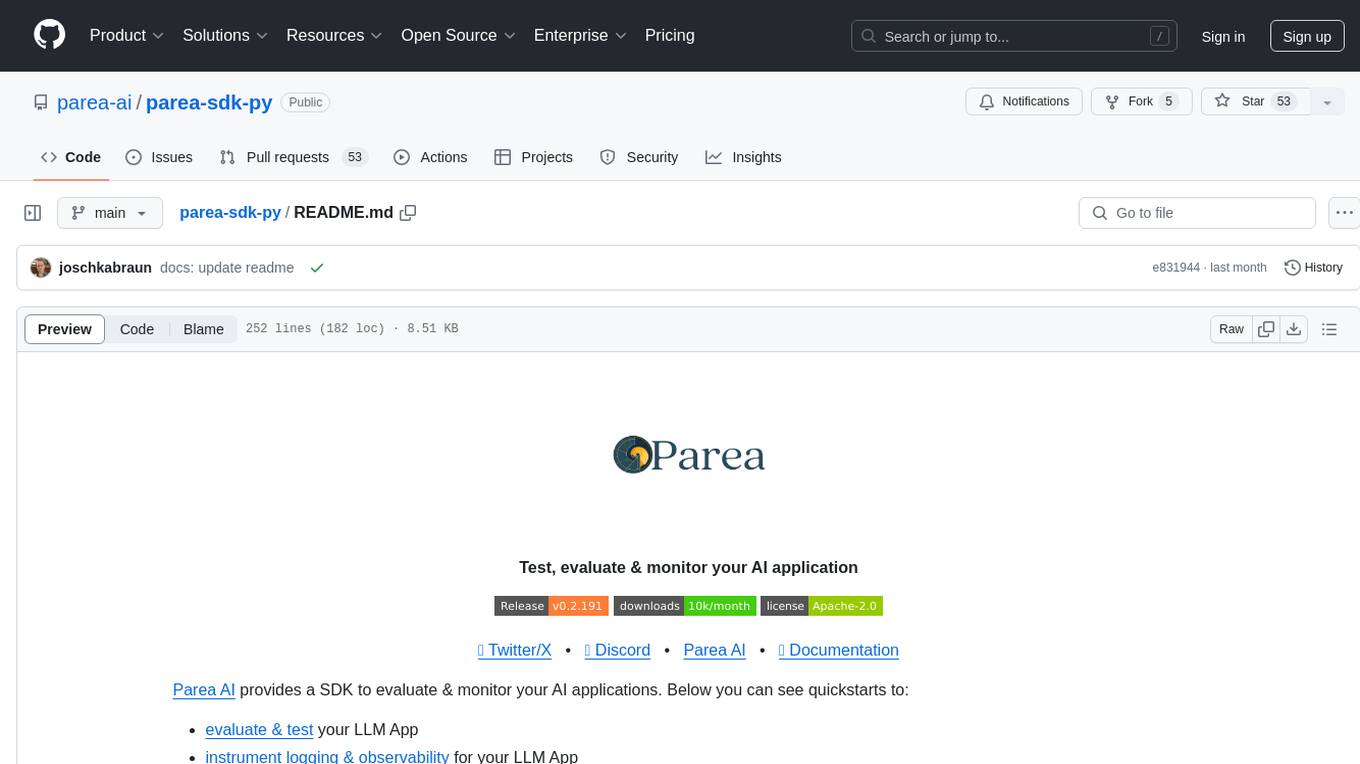1360x764 pixels.
Task: Open the Documentation link
Action: tap(838, 650)
